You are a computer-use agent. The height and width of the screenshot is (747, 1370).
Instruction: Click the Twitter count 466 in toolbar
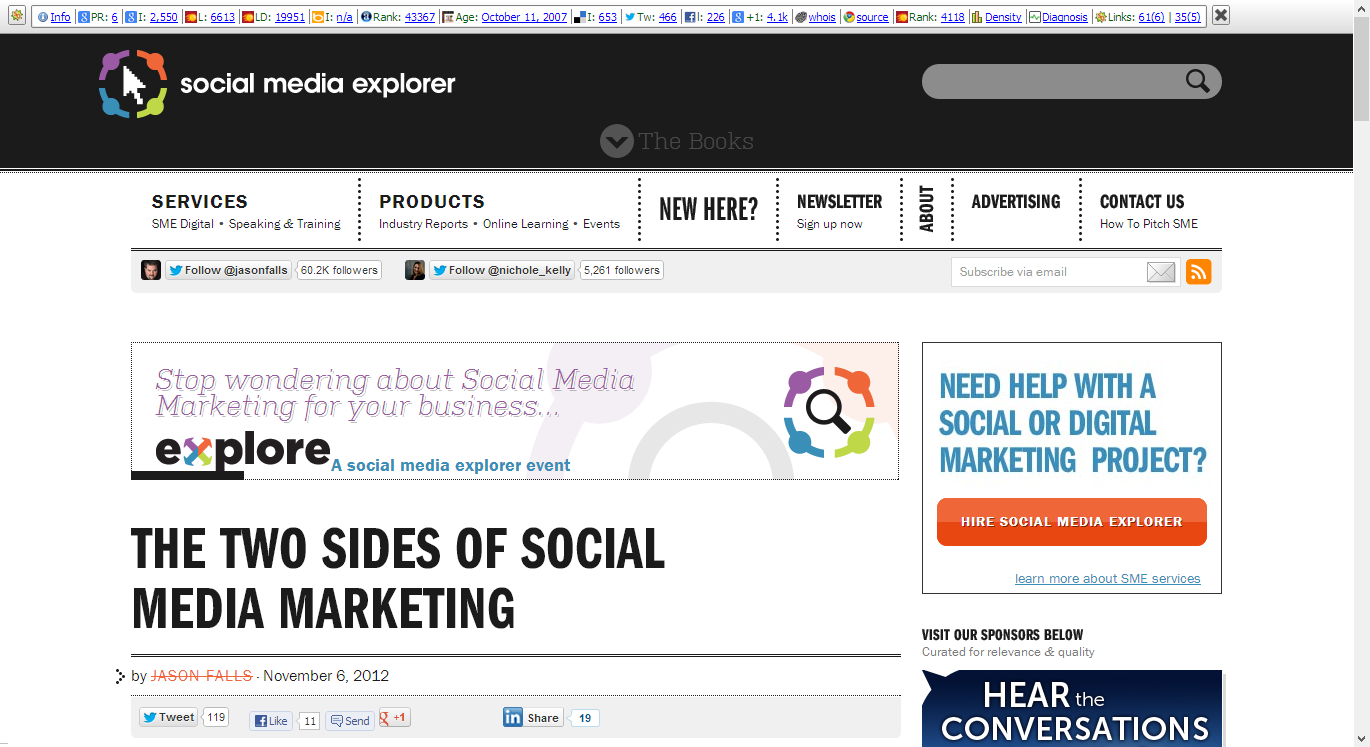668,17
